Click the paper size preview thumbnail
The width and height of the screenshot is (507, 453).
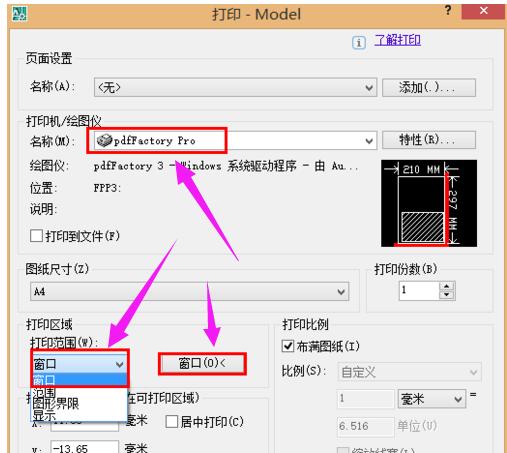tap(429, 203)
